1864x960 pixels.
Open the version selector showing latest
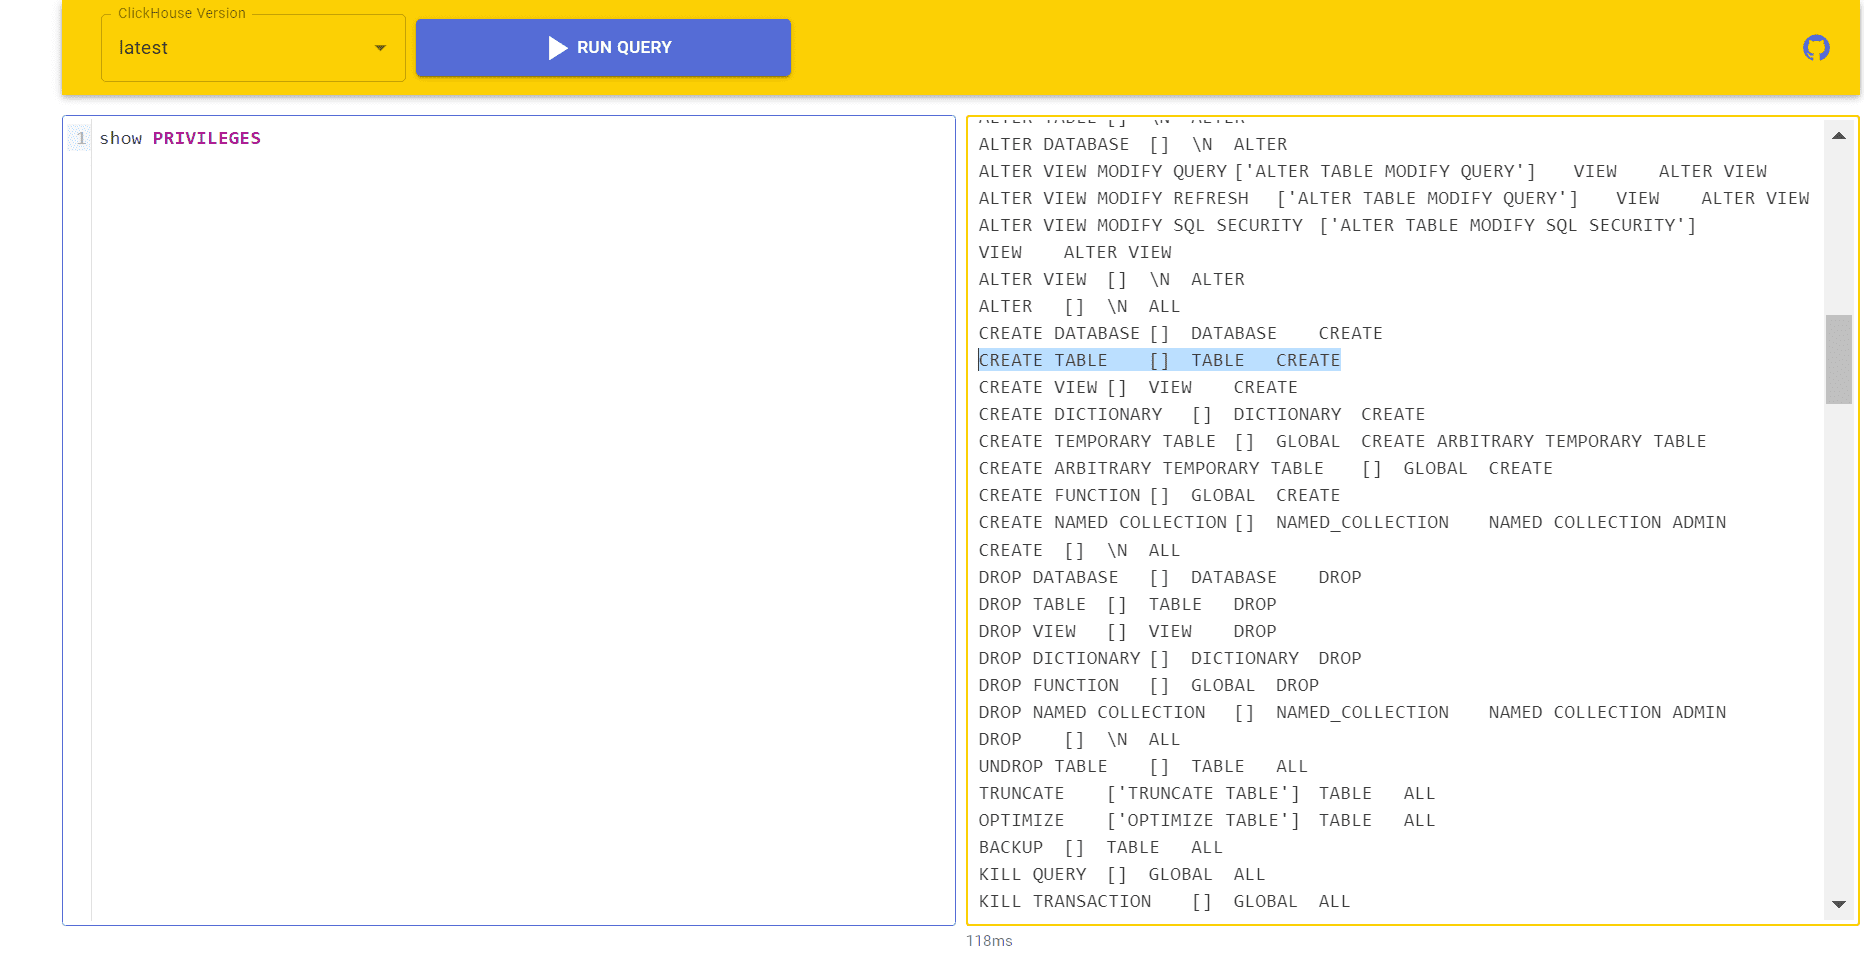coord(240,48)
